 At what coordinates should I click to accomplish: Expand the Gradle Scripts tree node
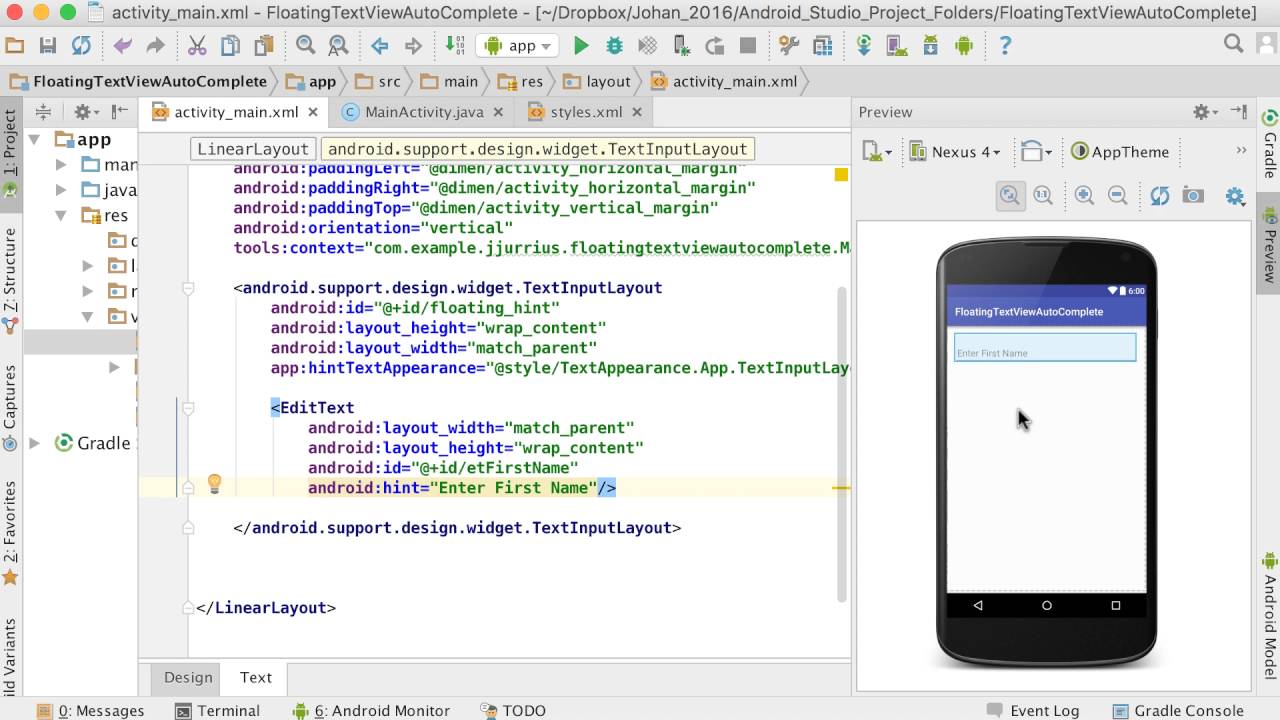(x=35, y=443)
